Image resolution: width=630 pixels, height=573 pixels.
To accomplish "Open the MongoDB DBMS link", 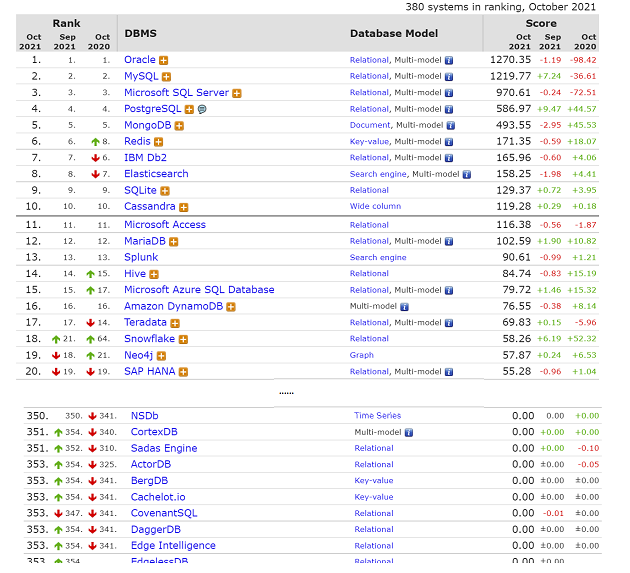I will pyautogui.click(x=147, y=125).
